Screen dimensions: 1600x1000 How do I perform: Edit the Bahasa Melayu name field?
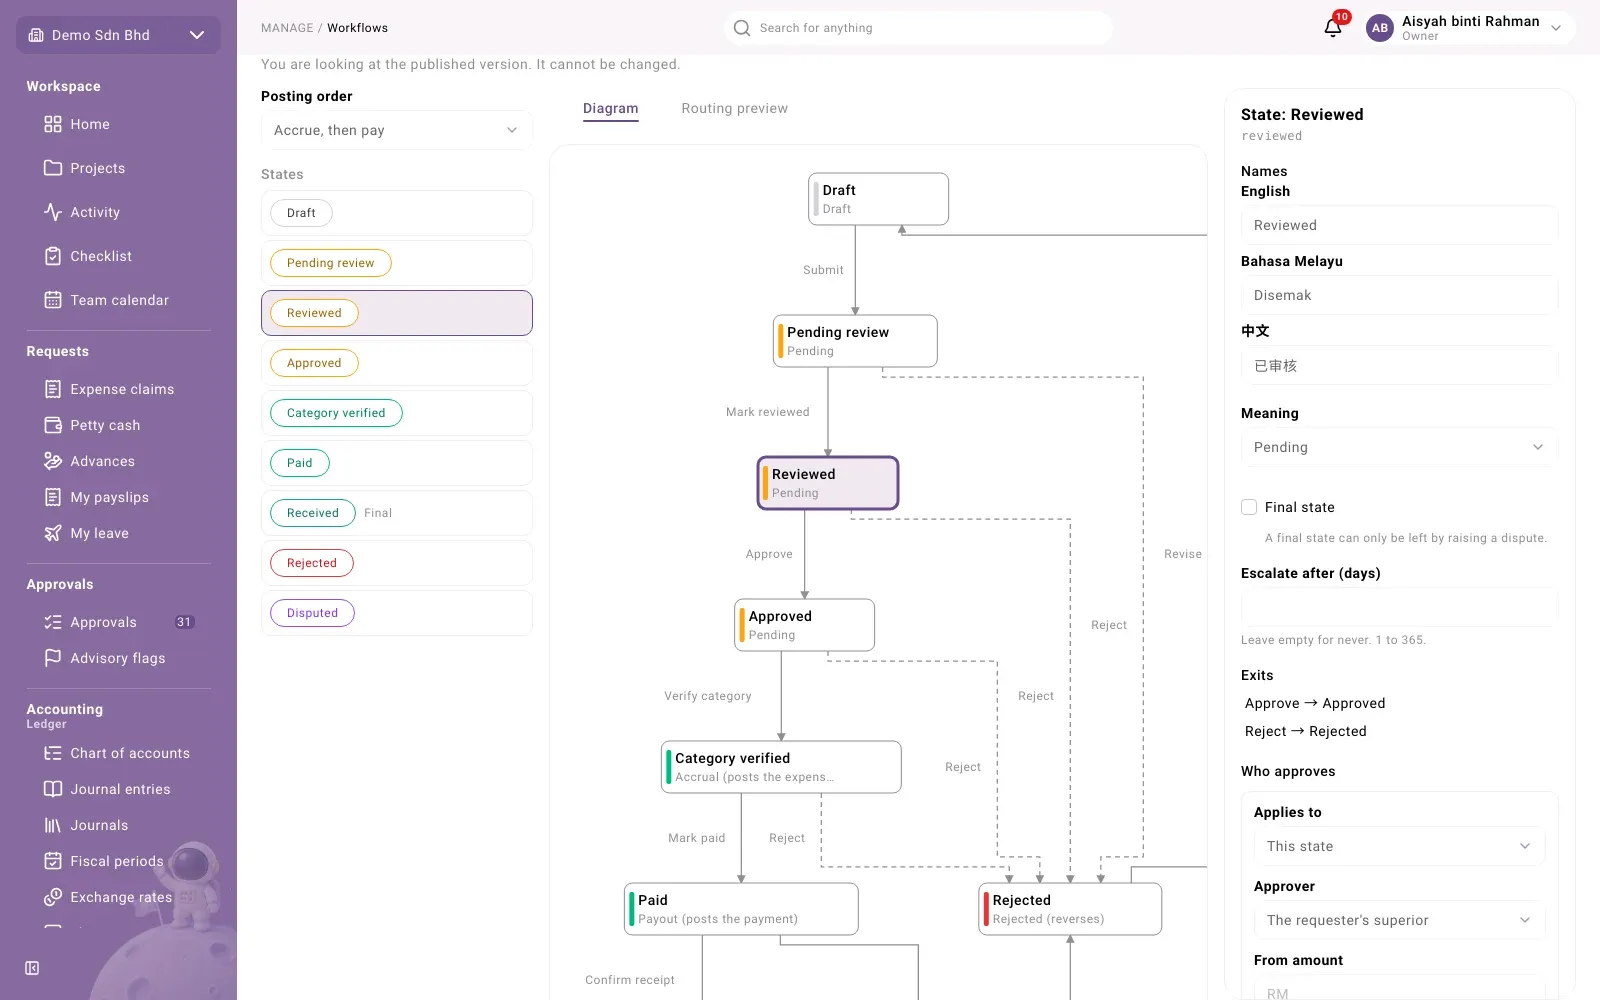[1399, 295]
